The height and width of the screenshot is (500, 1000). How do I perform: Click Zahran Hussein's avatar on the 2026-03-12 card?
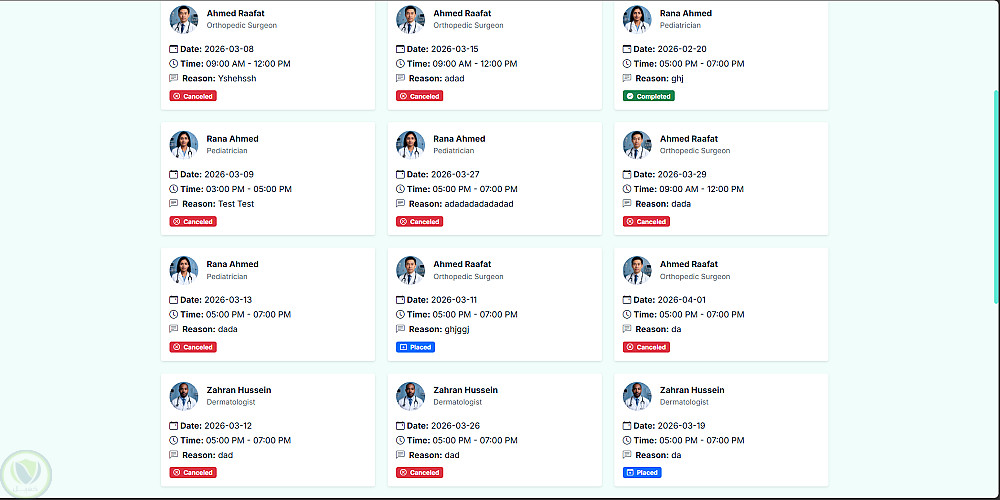[x=183, y=395]
